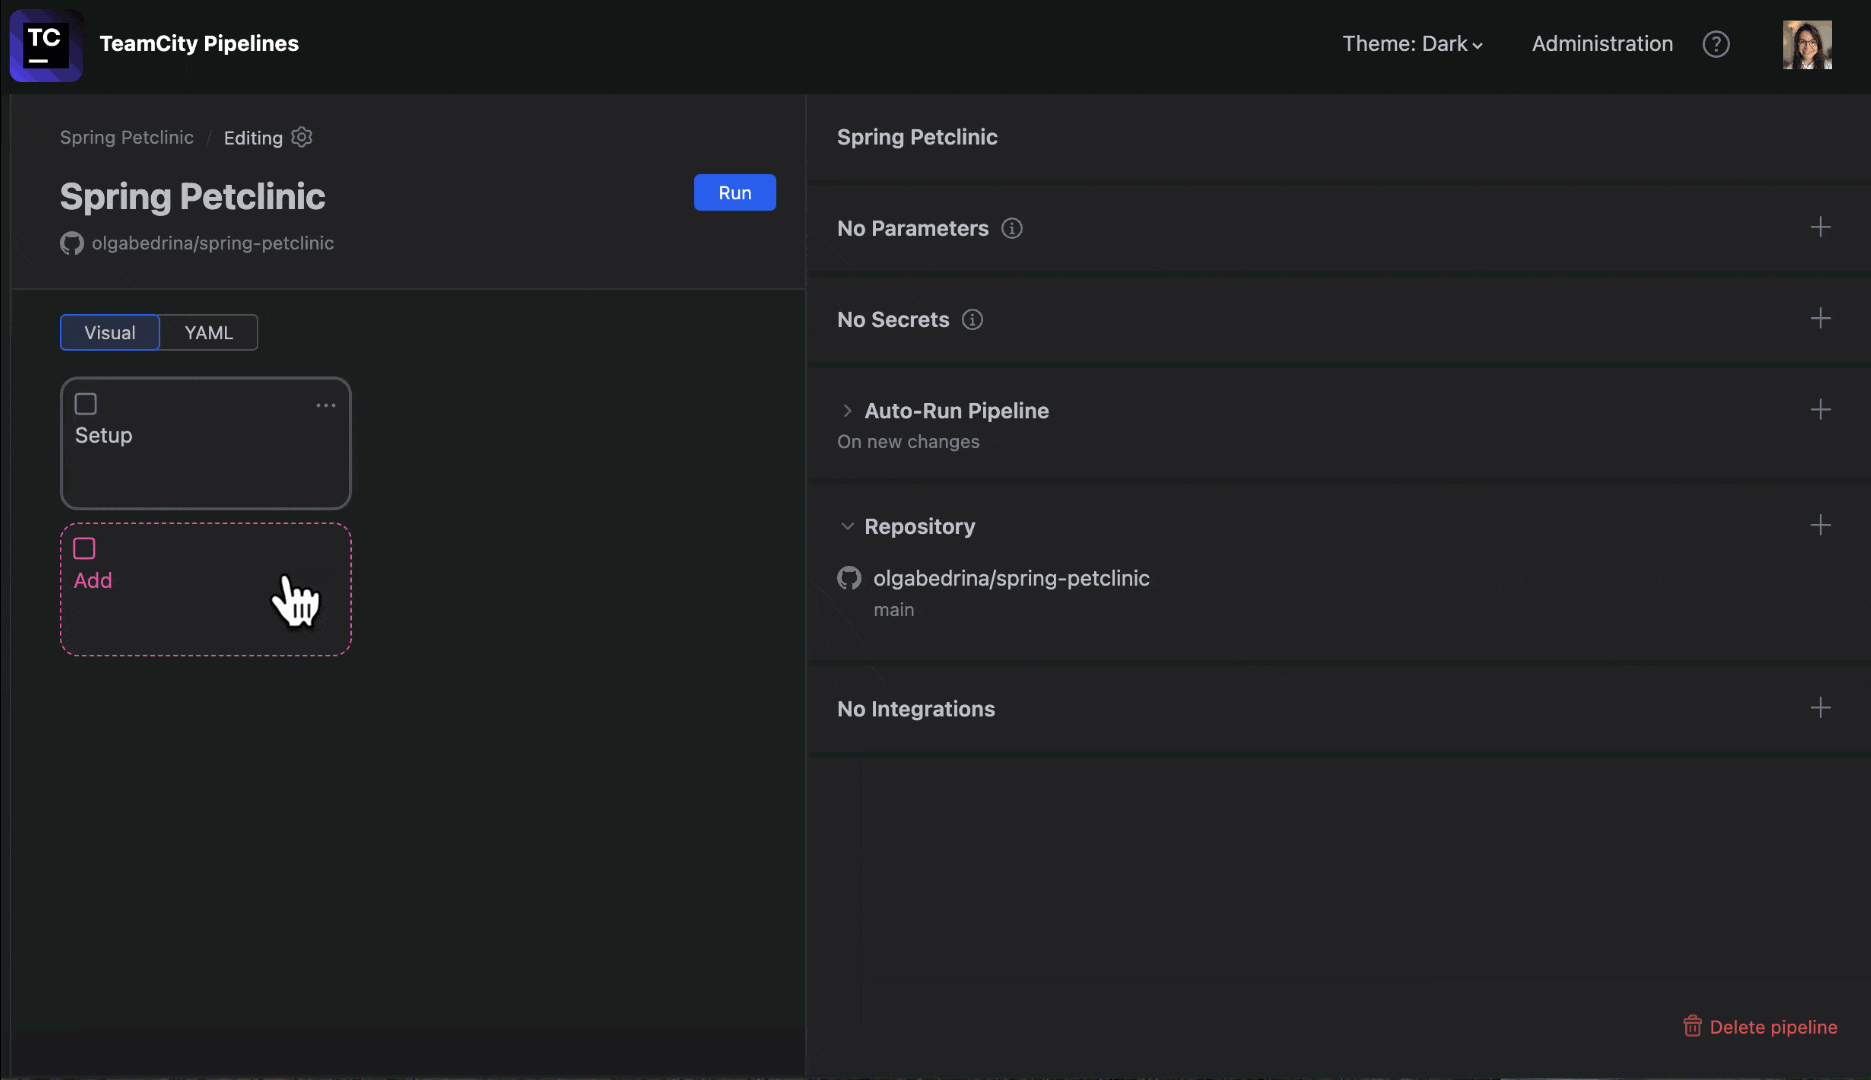Click the large Spring Petclinic pipeline title

[192, 197]
